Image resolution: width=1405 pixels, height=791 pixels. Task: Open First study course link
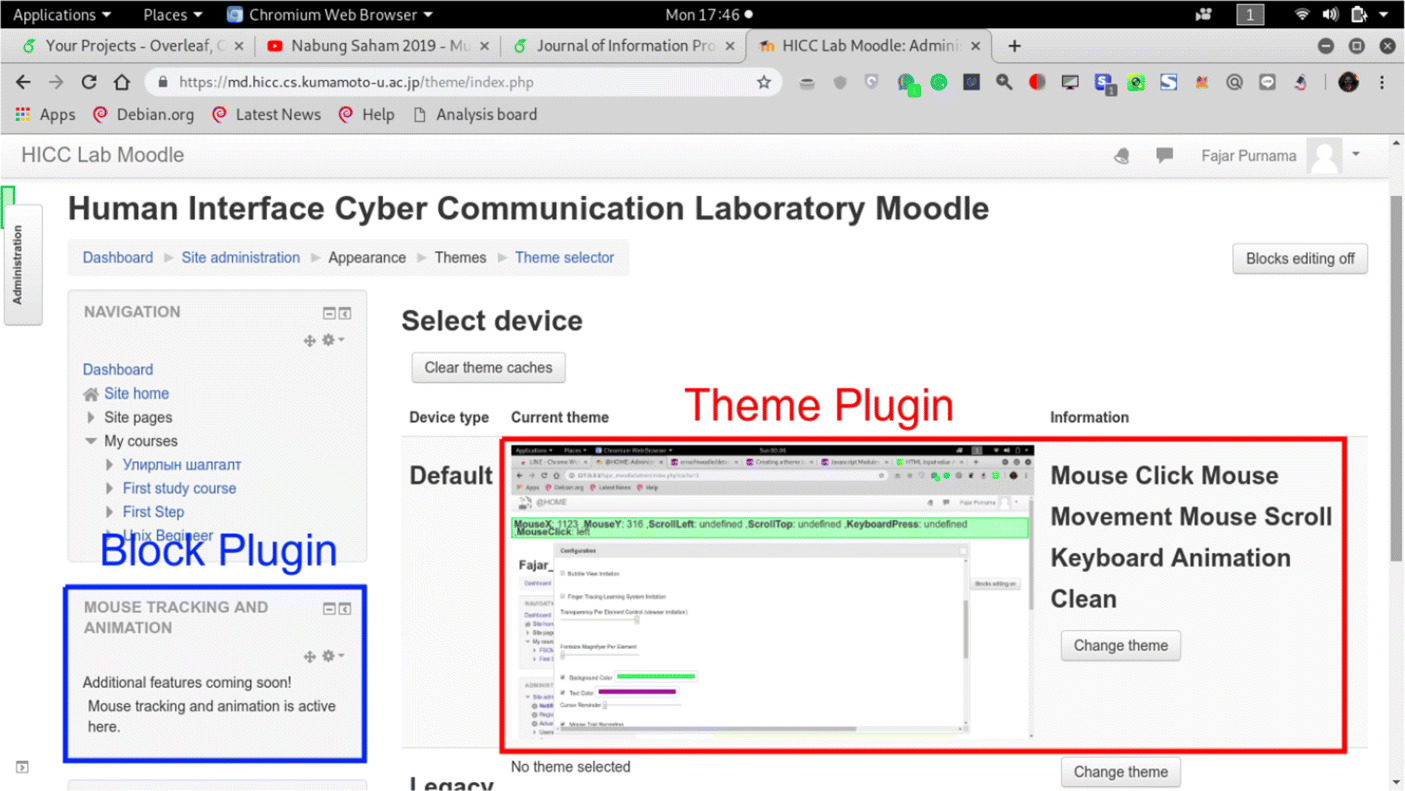point(179,489)
